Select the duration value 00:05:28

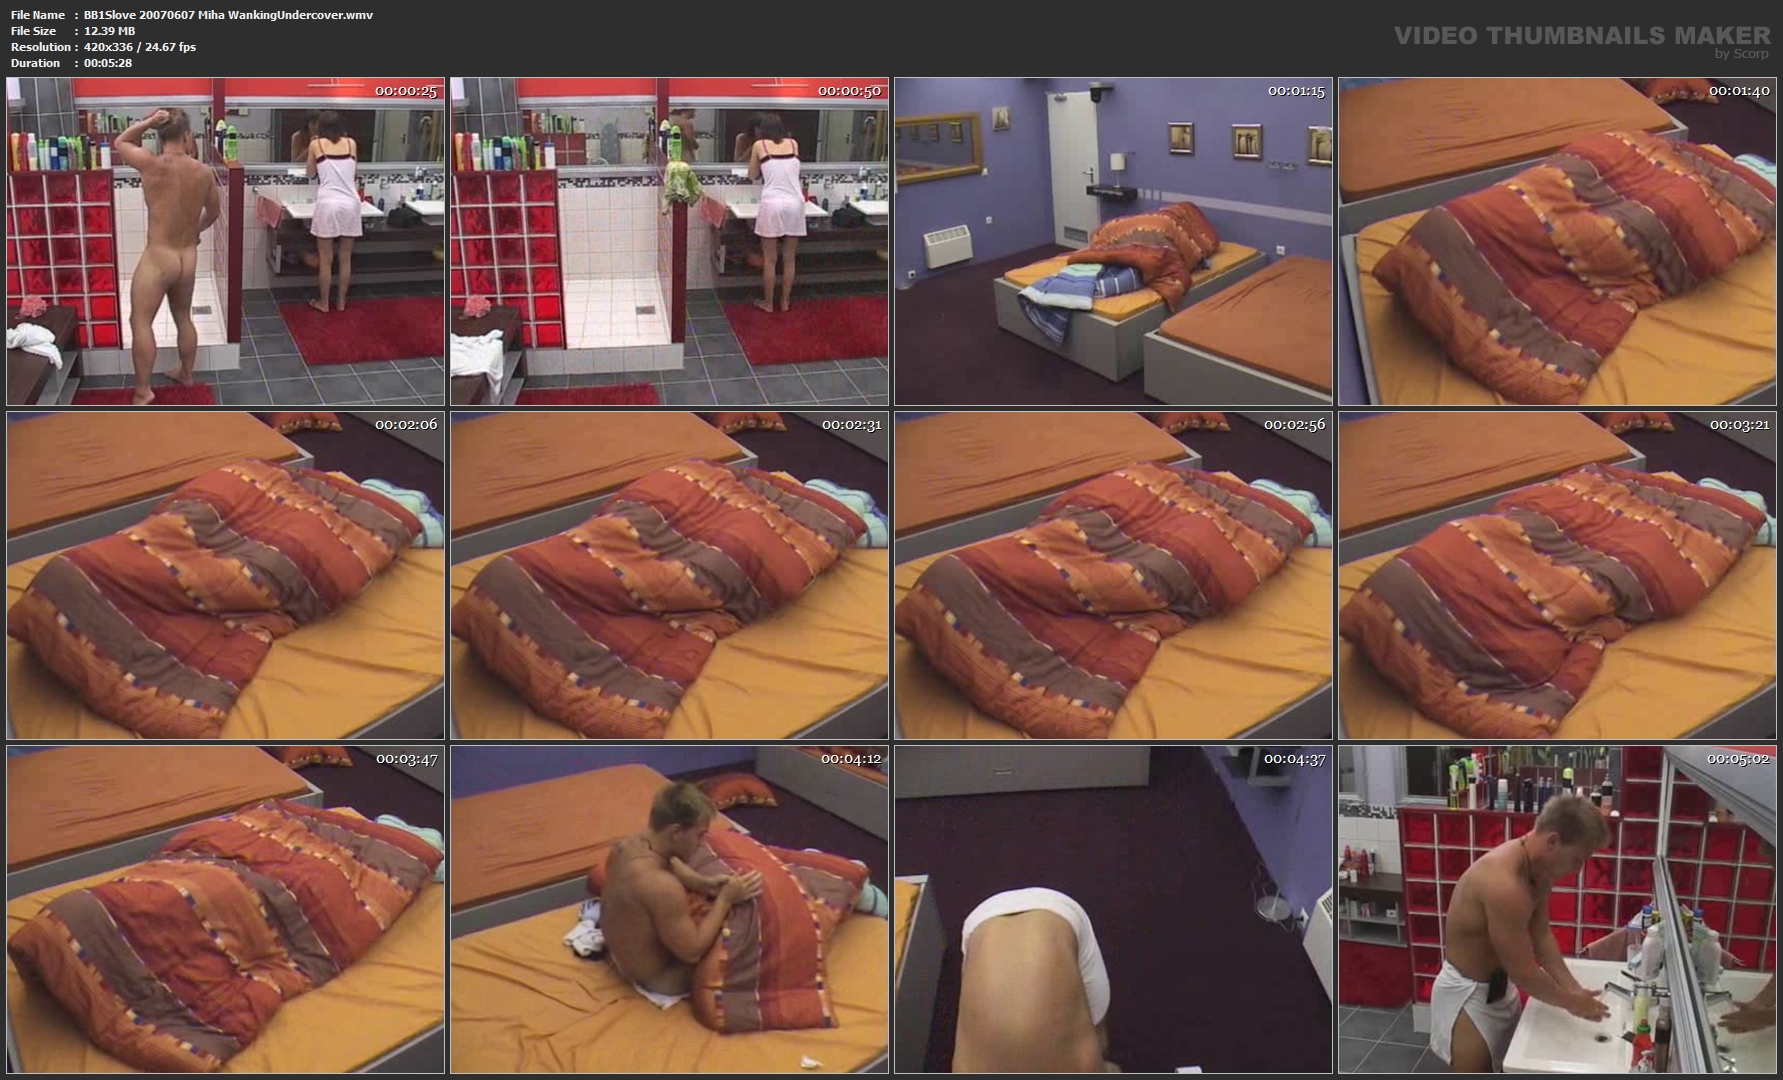click(108, 63)
